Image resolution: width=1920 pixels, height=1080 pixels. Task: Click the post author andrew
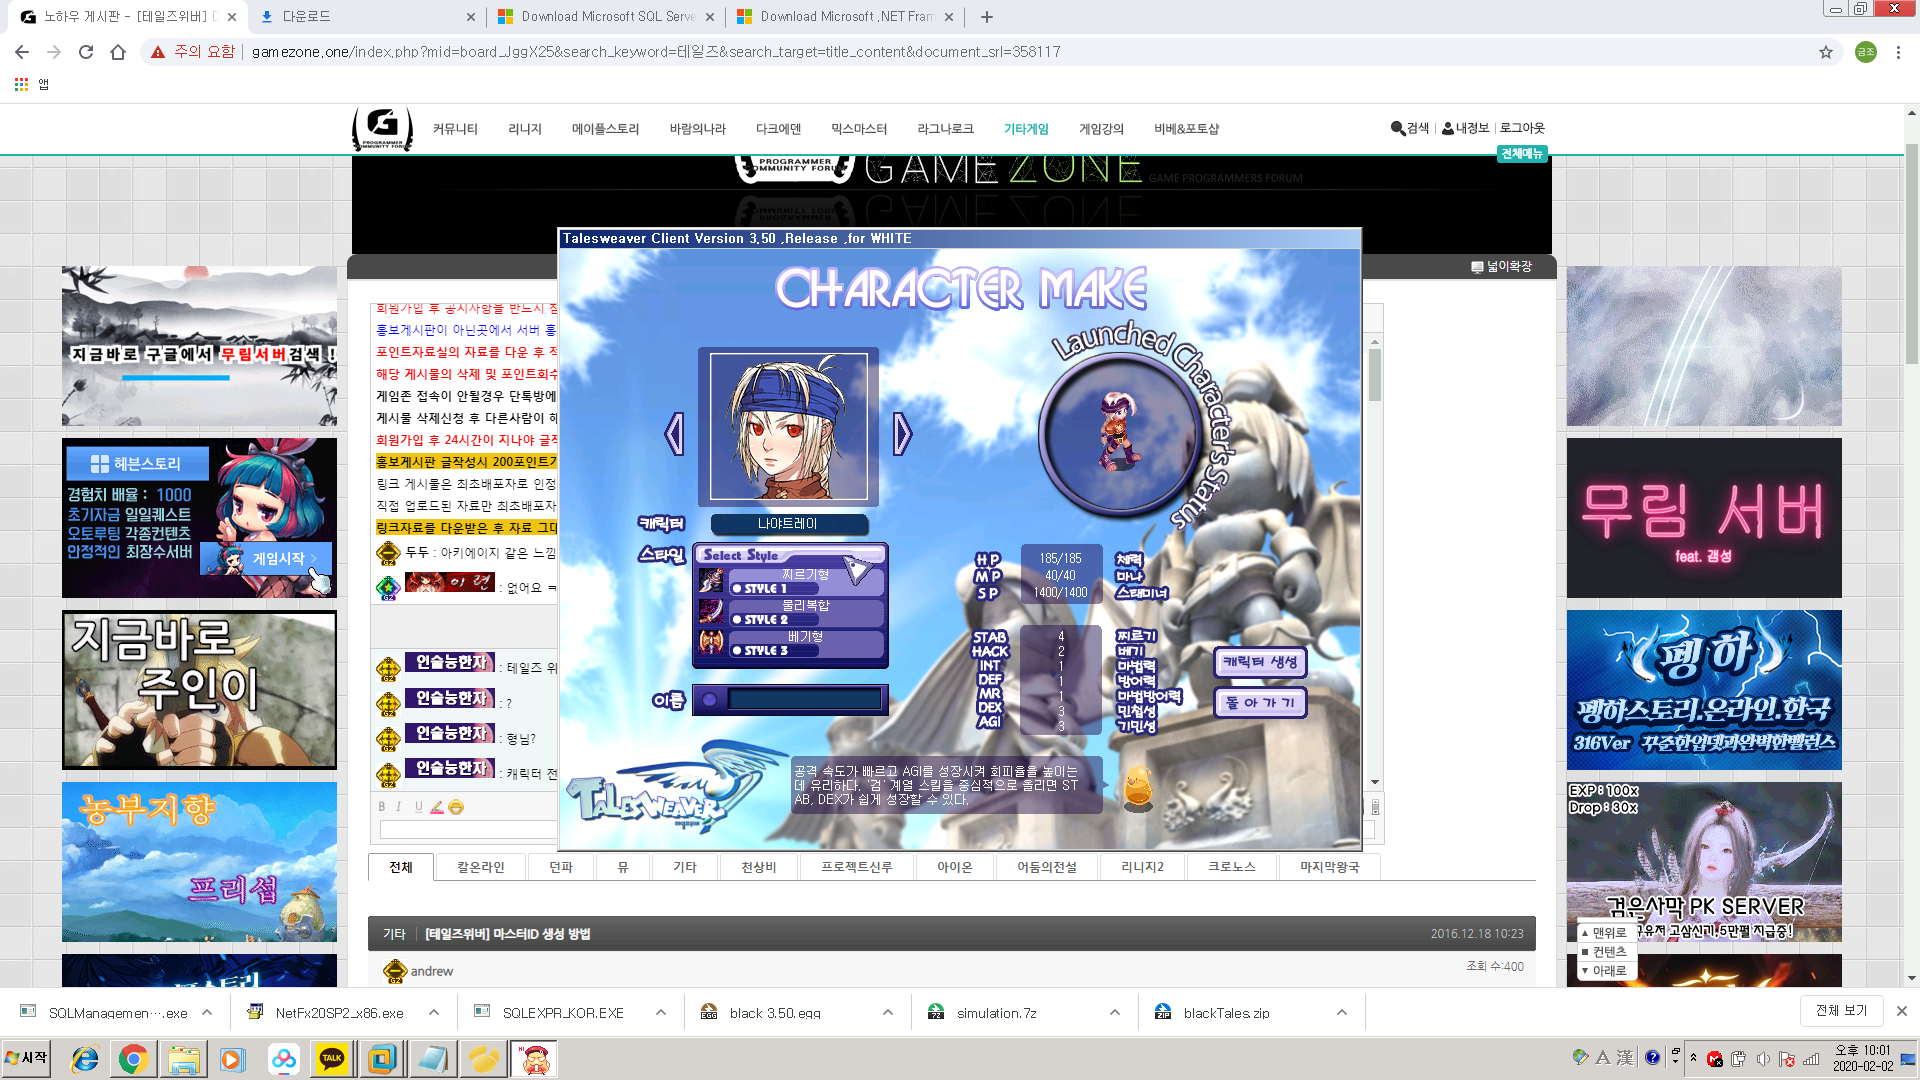[431, 971]
